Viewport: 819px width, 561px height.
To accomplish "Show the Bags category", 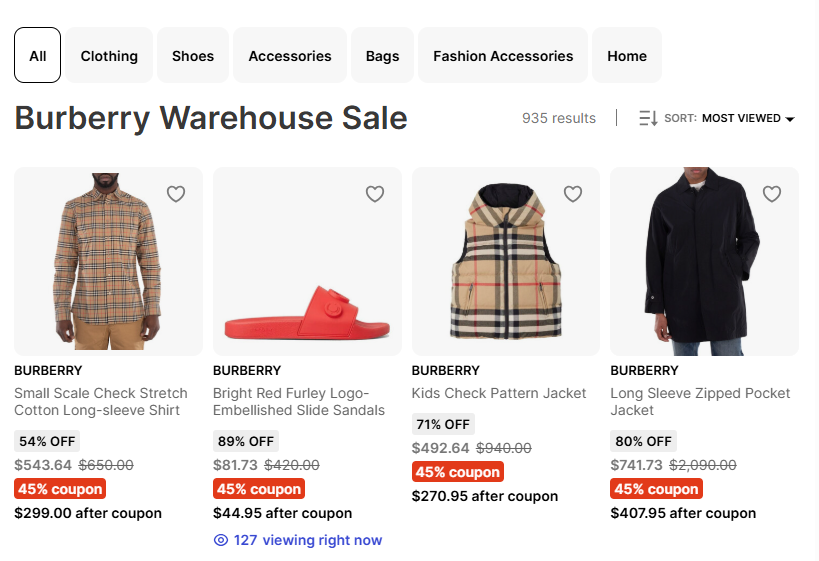I will [382, 56].
